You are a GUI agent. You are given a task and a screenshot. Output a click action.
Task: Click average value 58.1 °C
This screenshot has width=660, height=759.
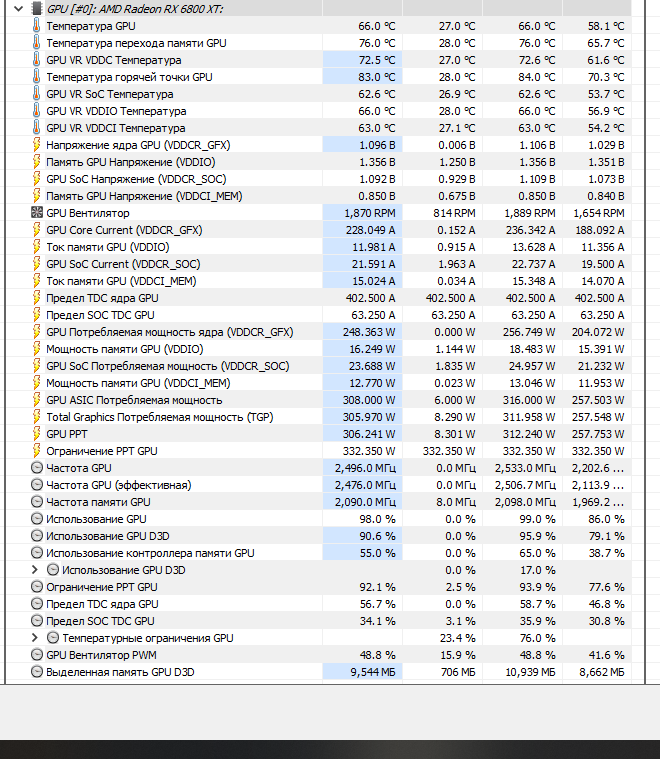tap(606, 26)
